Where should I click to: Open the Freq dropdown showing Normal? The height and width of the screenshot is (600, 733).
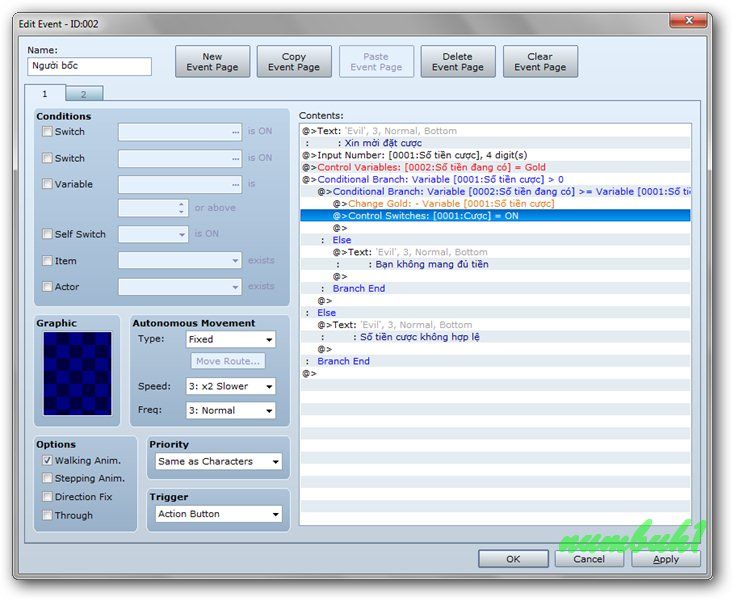click(230, 411)
